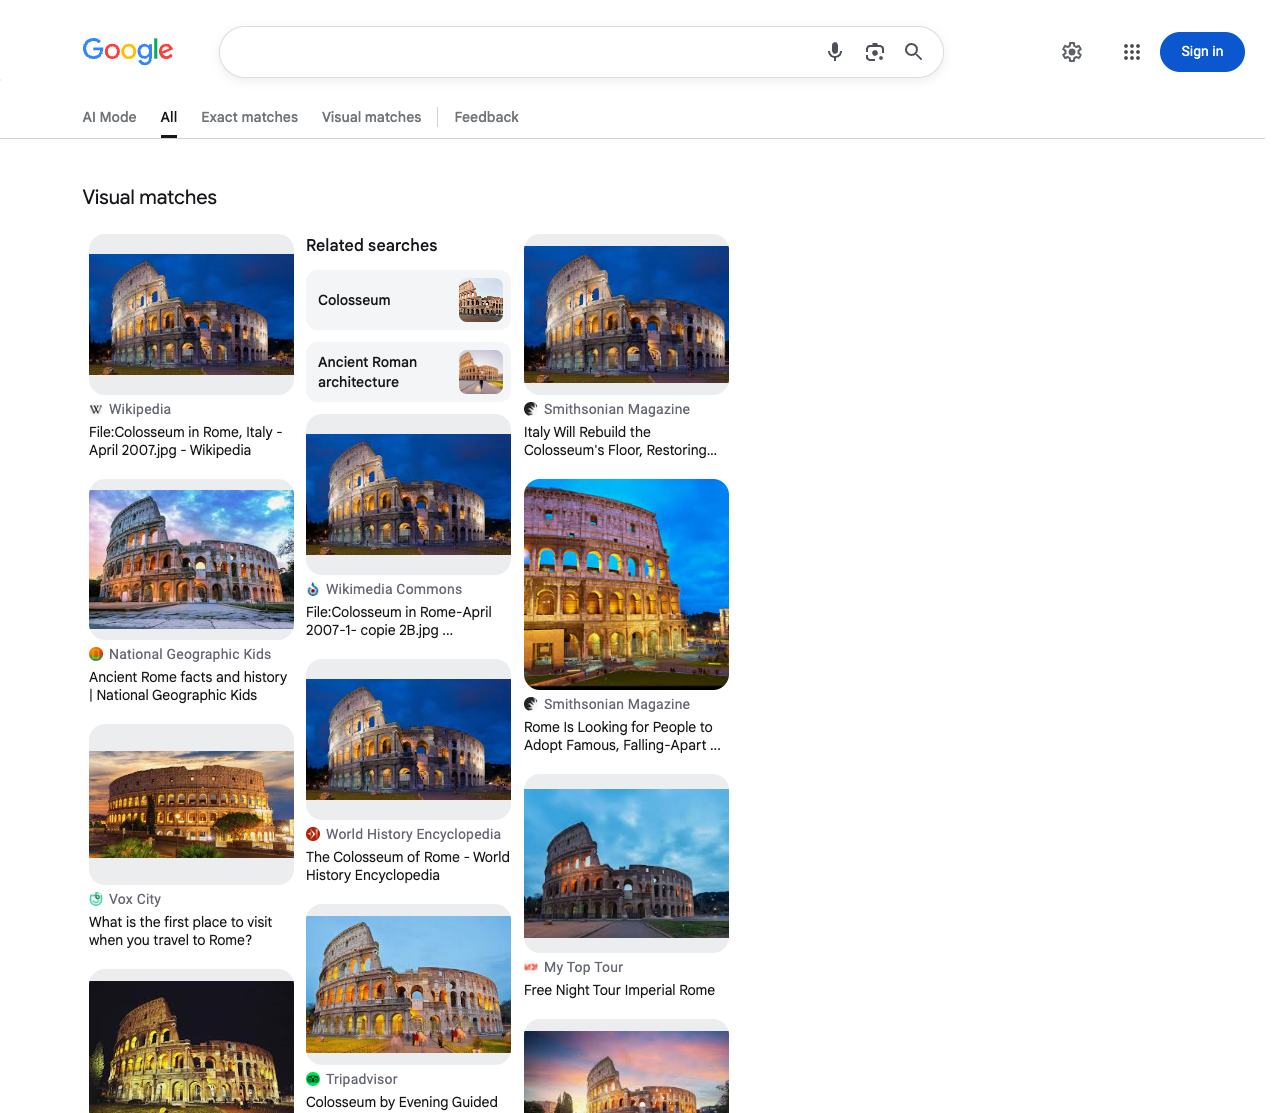
Task: Click the Tripadvisor source icon
Action: click(313, 1079)
